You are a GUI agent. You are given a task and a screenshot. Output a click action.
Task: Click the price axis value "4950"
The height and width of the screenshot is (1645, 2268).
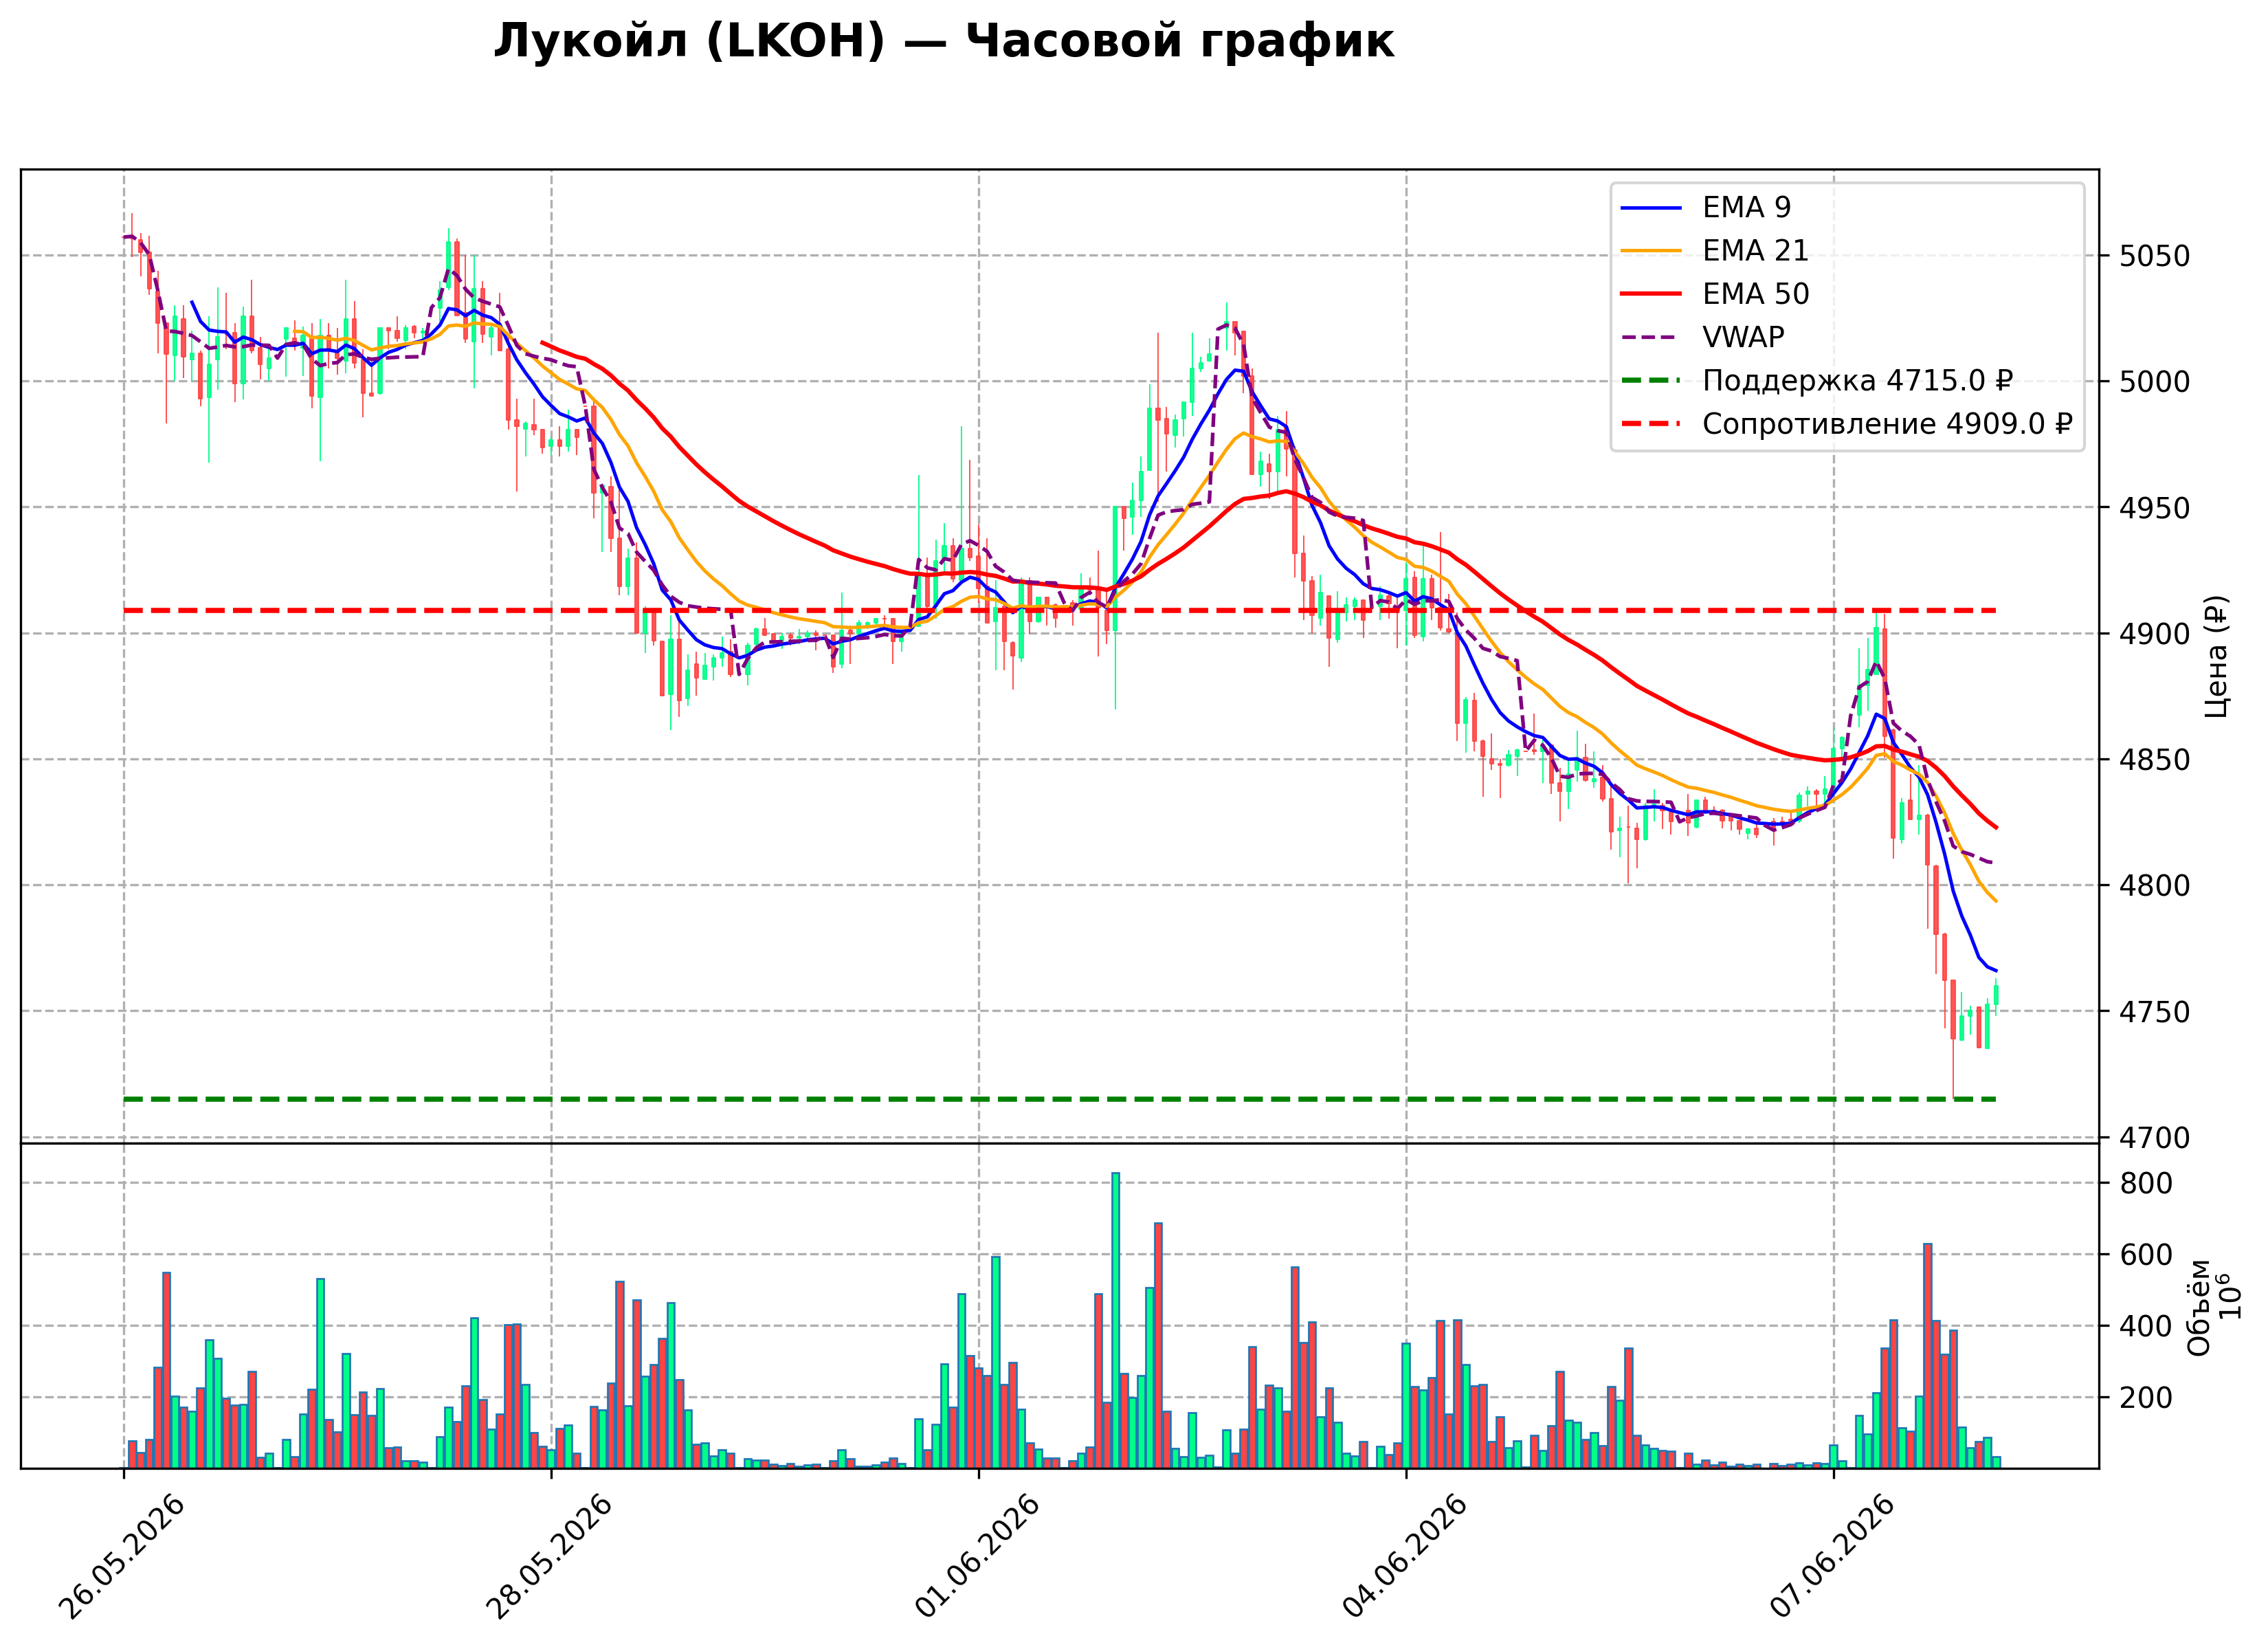2154,508
